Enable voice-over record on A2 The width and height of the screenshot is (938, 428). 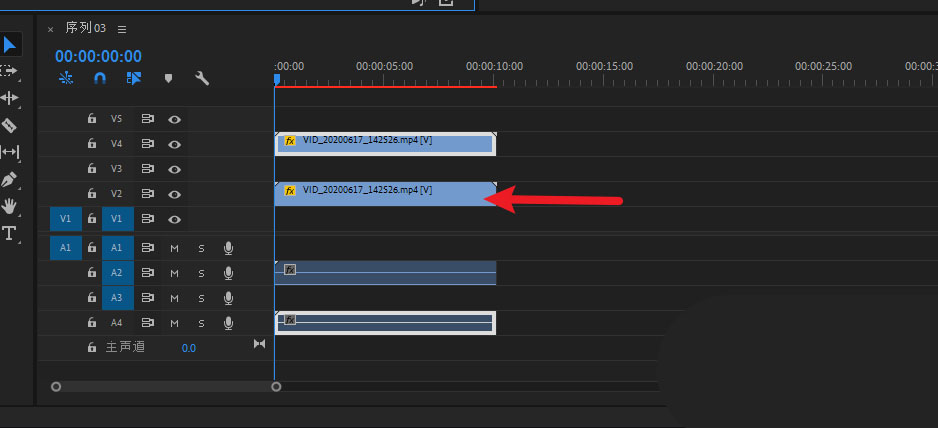tap(228, 274)
